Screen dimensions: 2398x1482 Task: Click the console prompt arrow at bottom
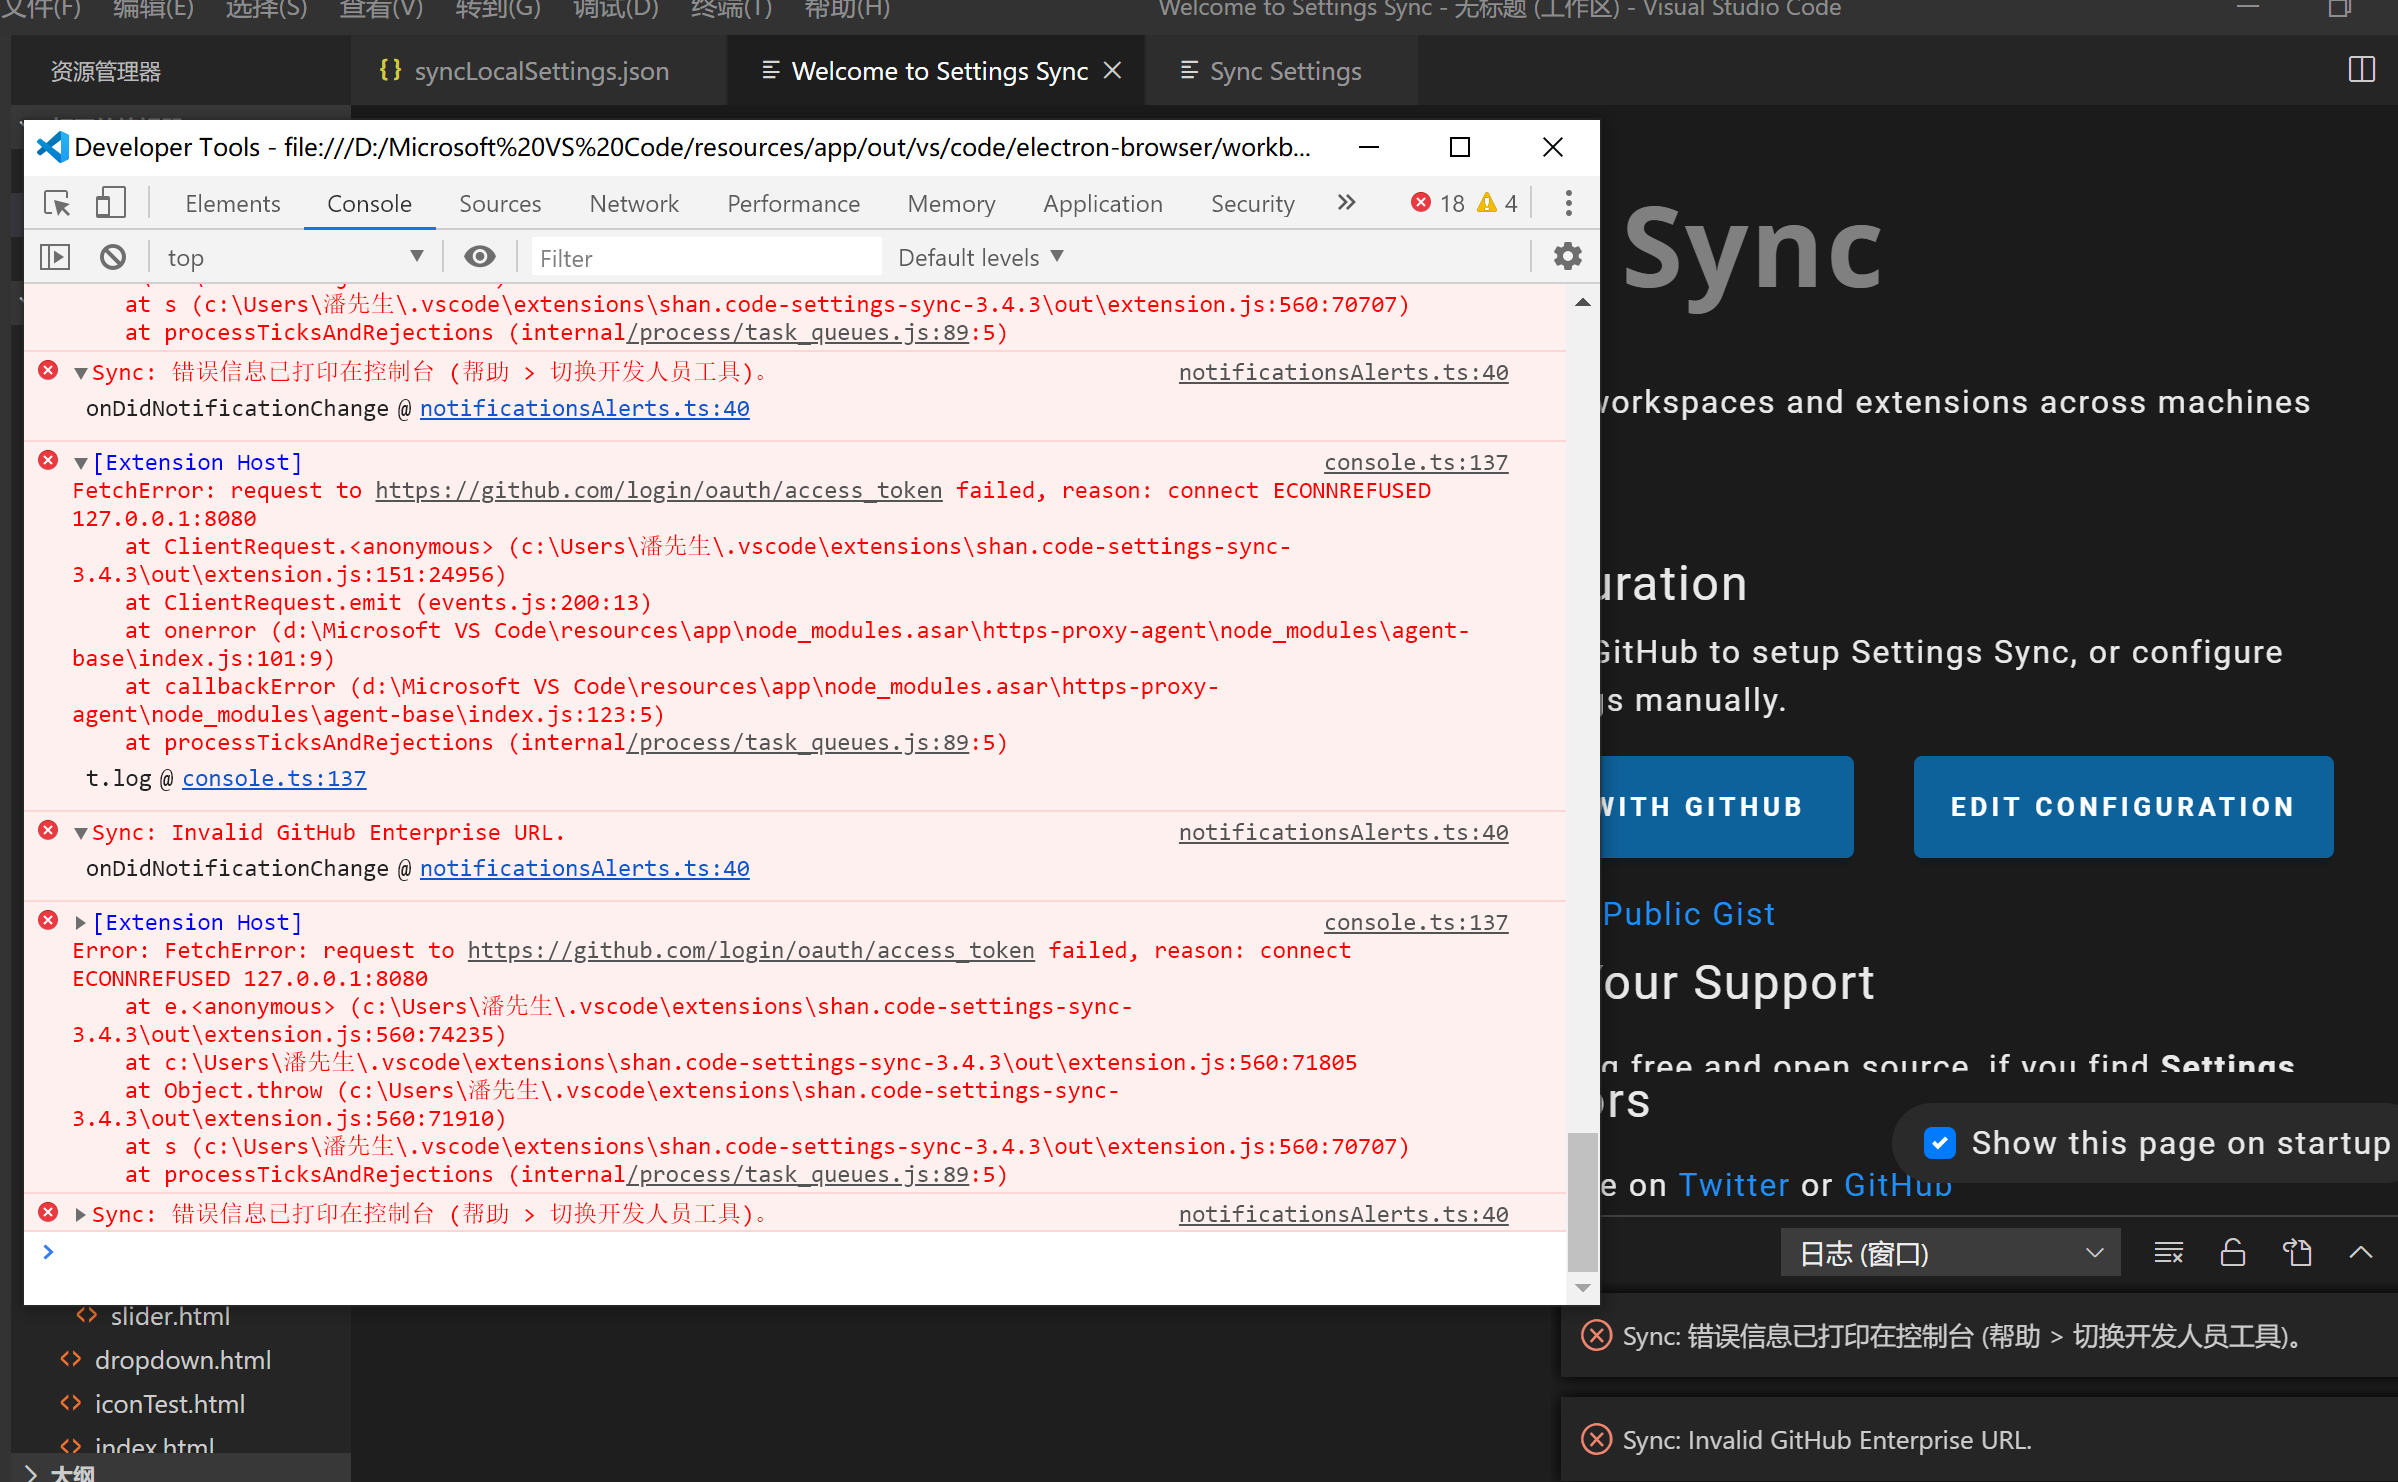pos(48,1251)
